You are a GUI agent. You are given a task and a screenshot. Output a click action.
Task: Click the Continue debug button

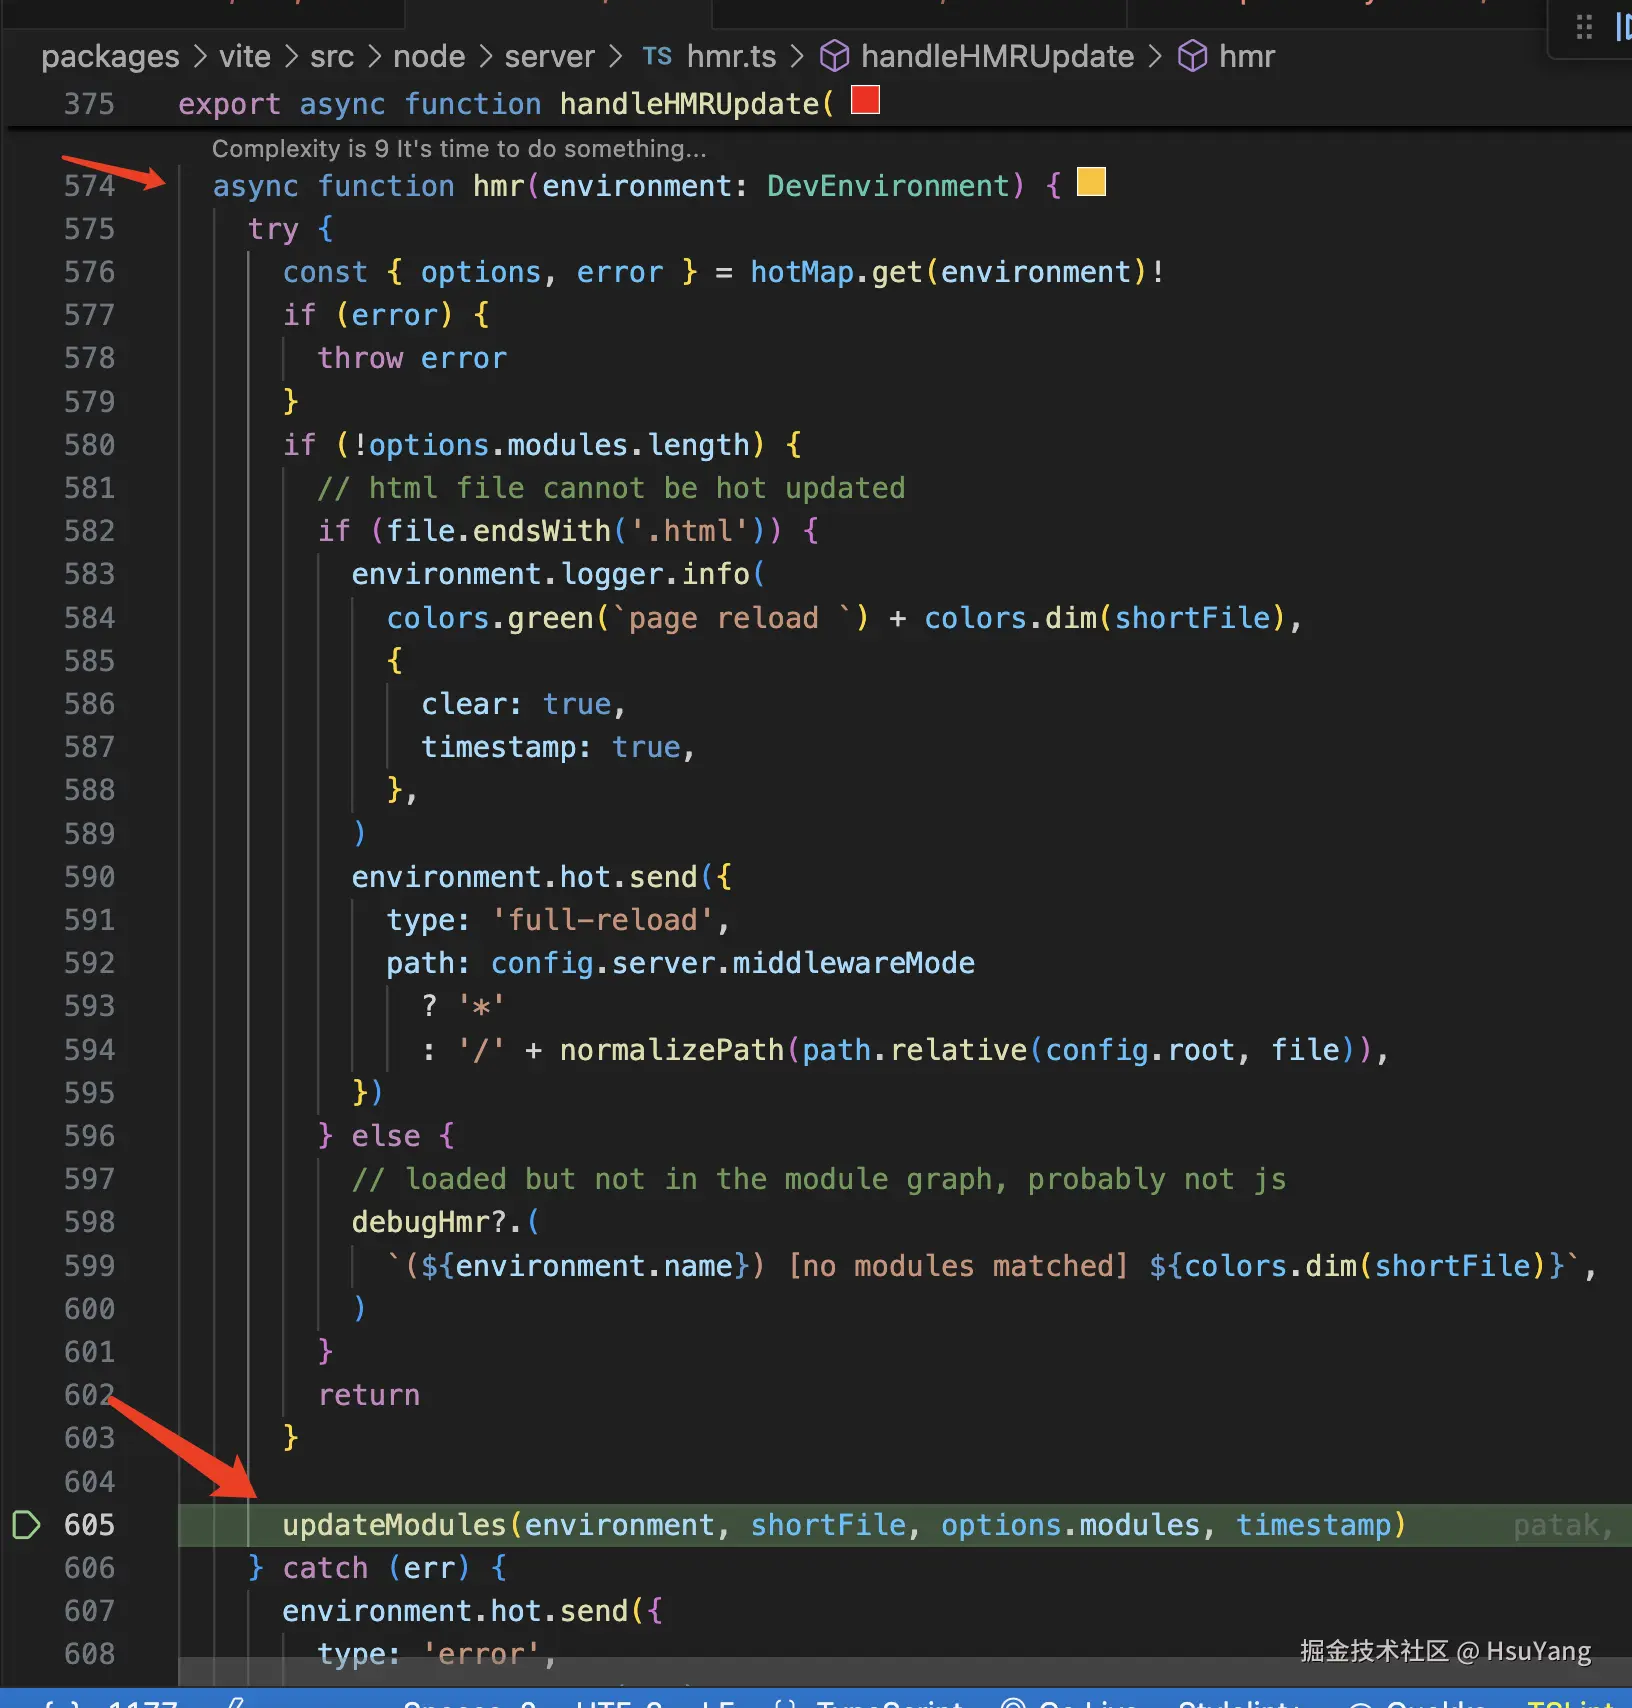pyautogui.click(x=1623, y=27)
